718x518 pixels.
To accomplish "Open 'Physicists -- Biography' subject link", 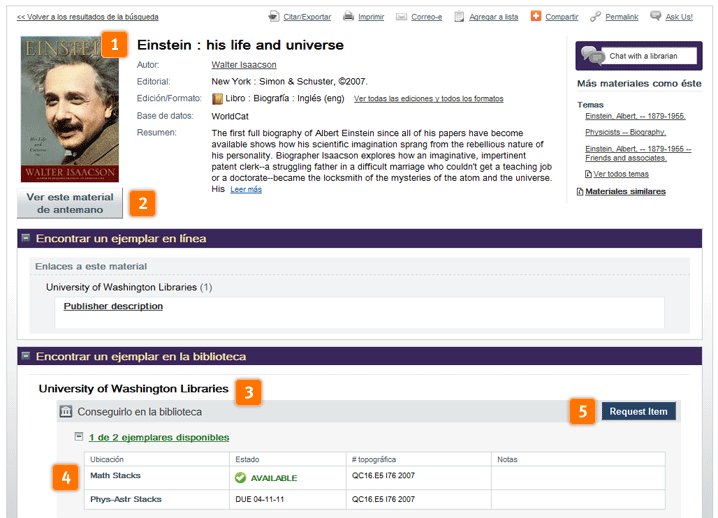I will click(x=625, y=132).
